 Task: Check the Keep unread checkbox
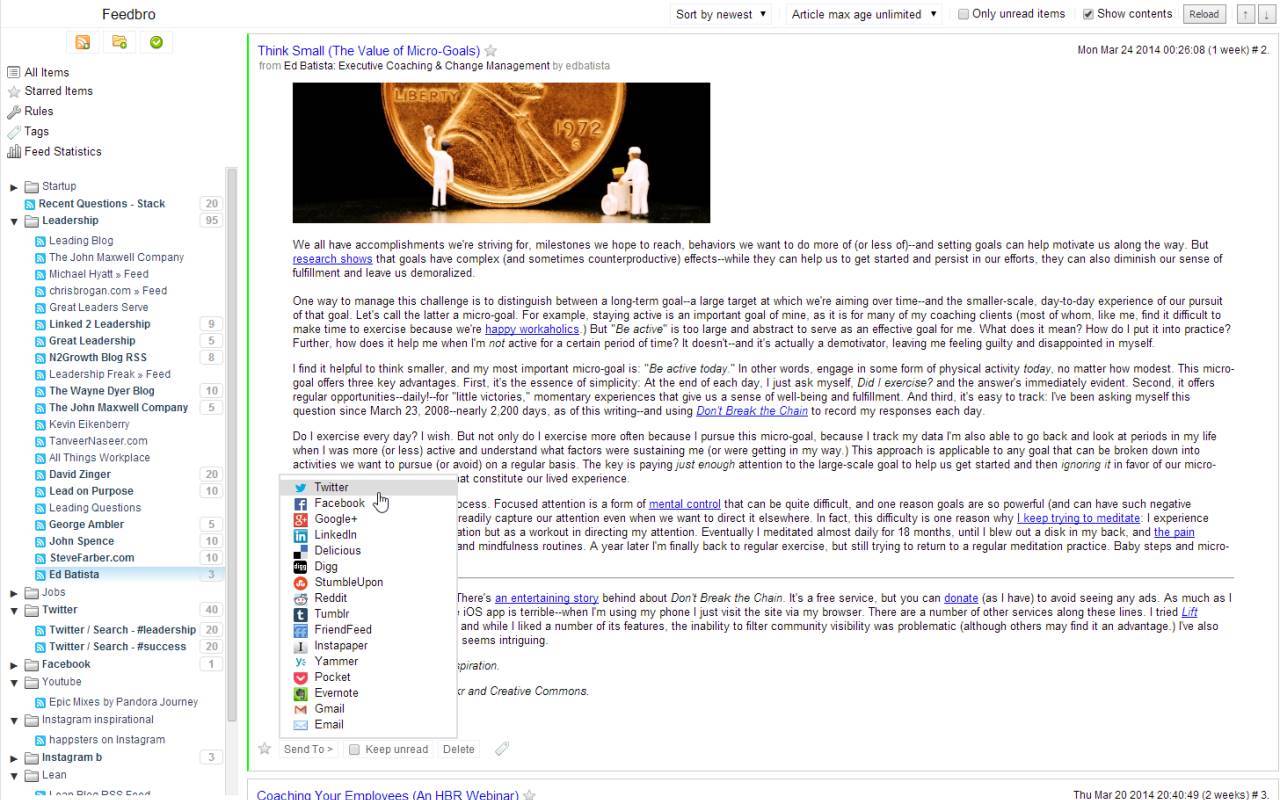[354, 749]
